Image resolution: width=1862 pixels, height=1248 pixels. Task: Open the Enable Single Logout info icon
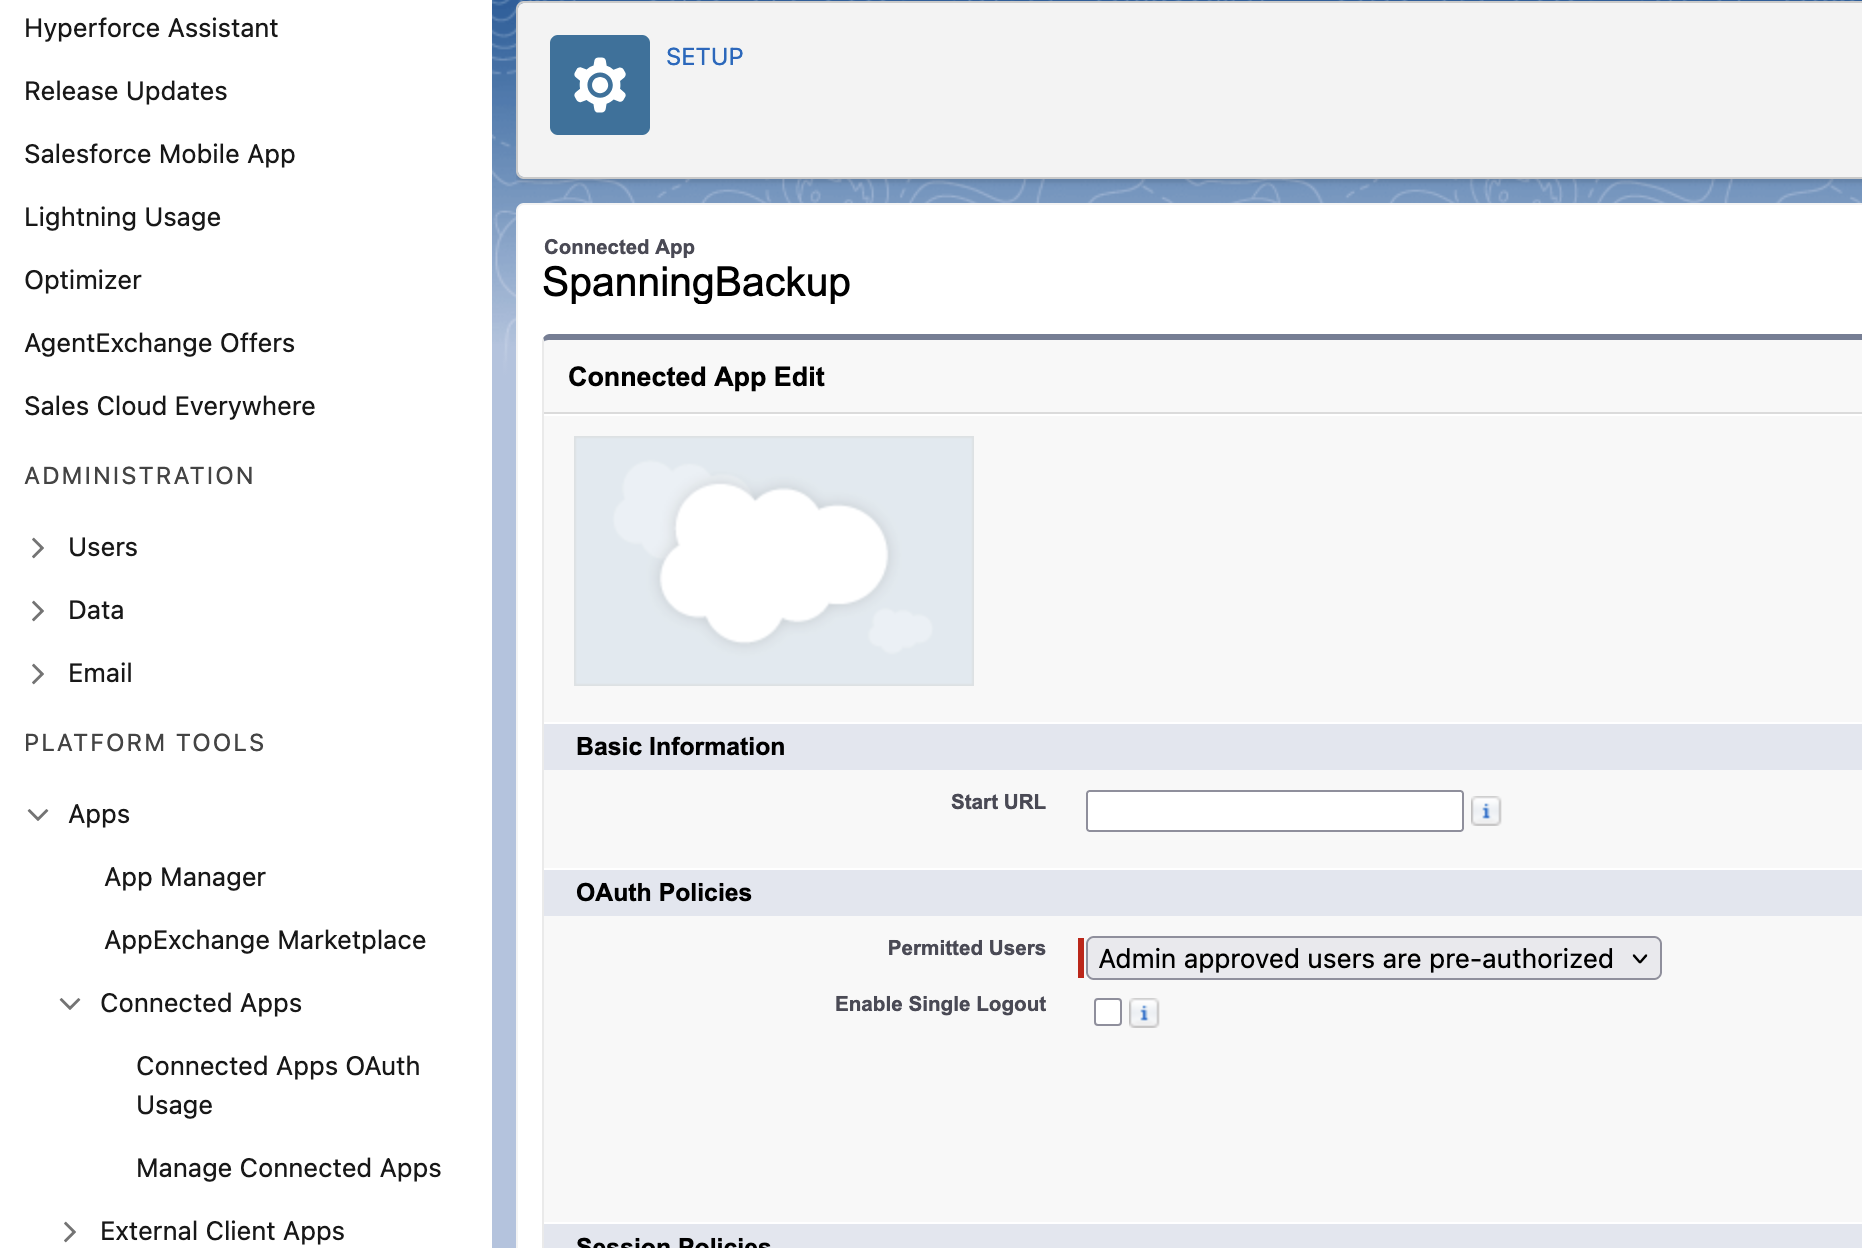(1144, 1013)
